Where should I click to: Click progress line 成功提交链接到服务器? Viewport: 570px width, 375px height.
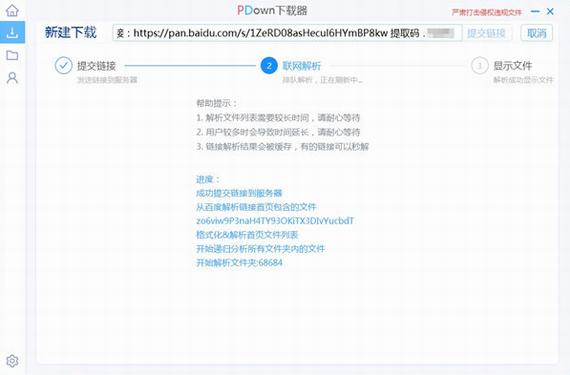(239, 193)
